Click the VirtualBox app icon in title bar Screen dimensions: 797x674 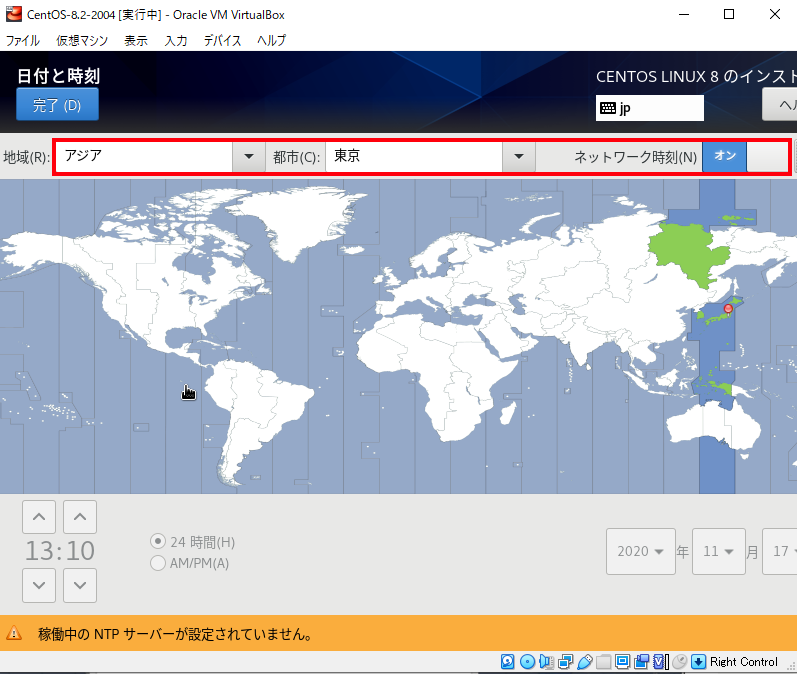pyautogui.click(x=14, y=14)
